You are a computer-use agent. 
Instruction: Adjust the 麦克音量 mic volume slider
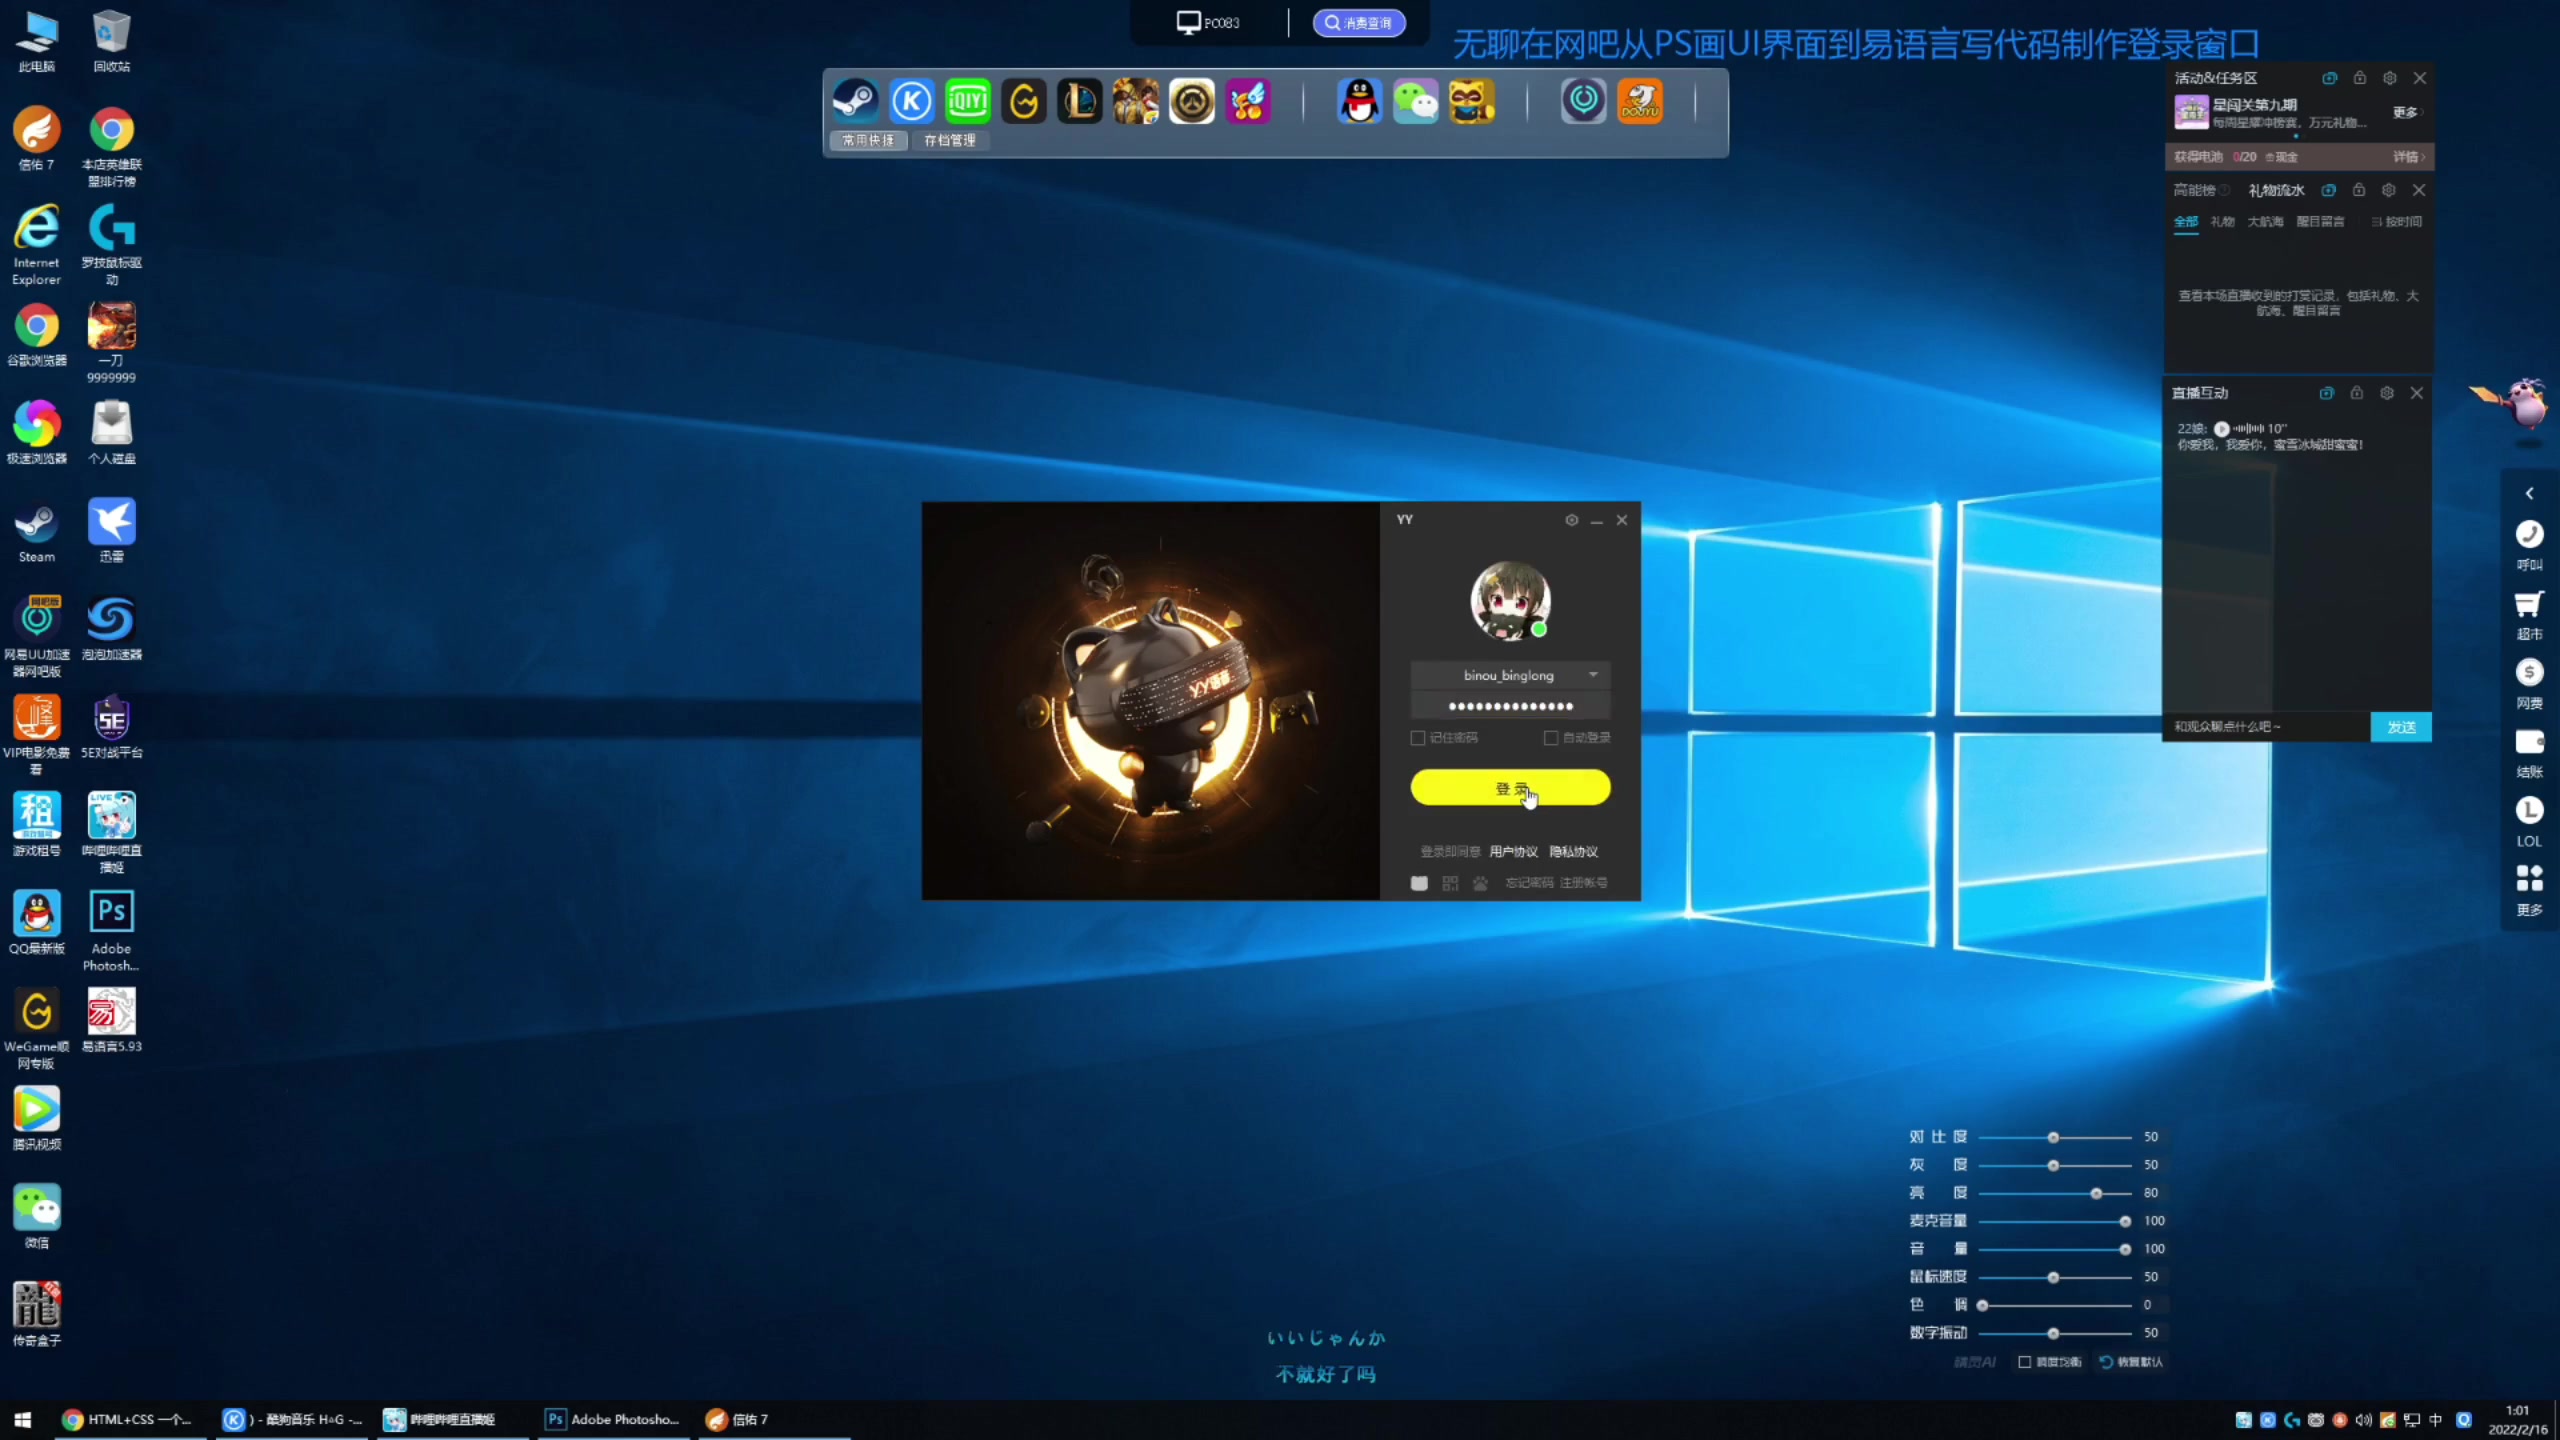coord(2055,1222)
